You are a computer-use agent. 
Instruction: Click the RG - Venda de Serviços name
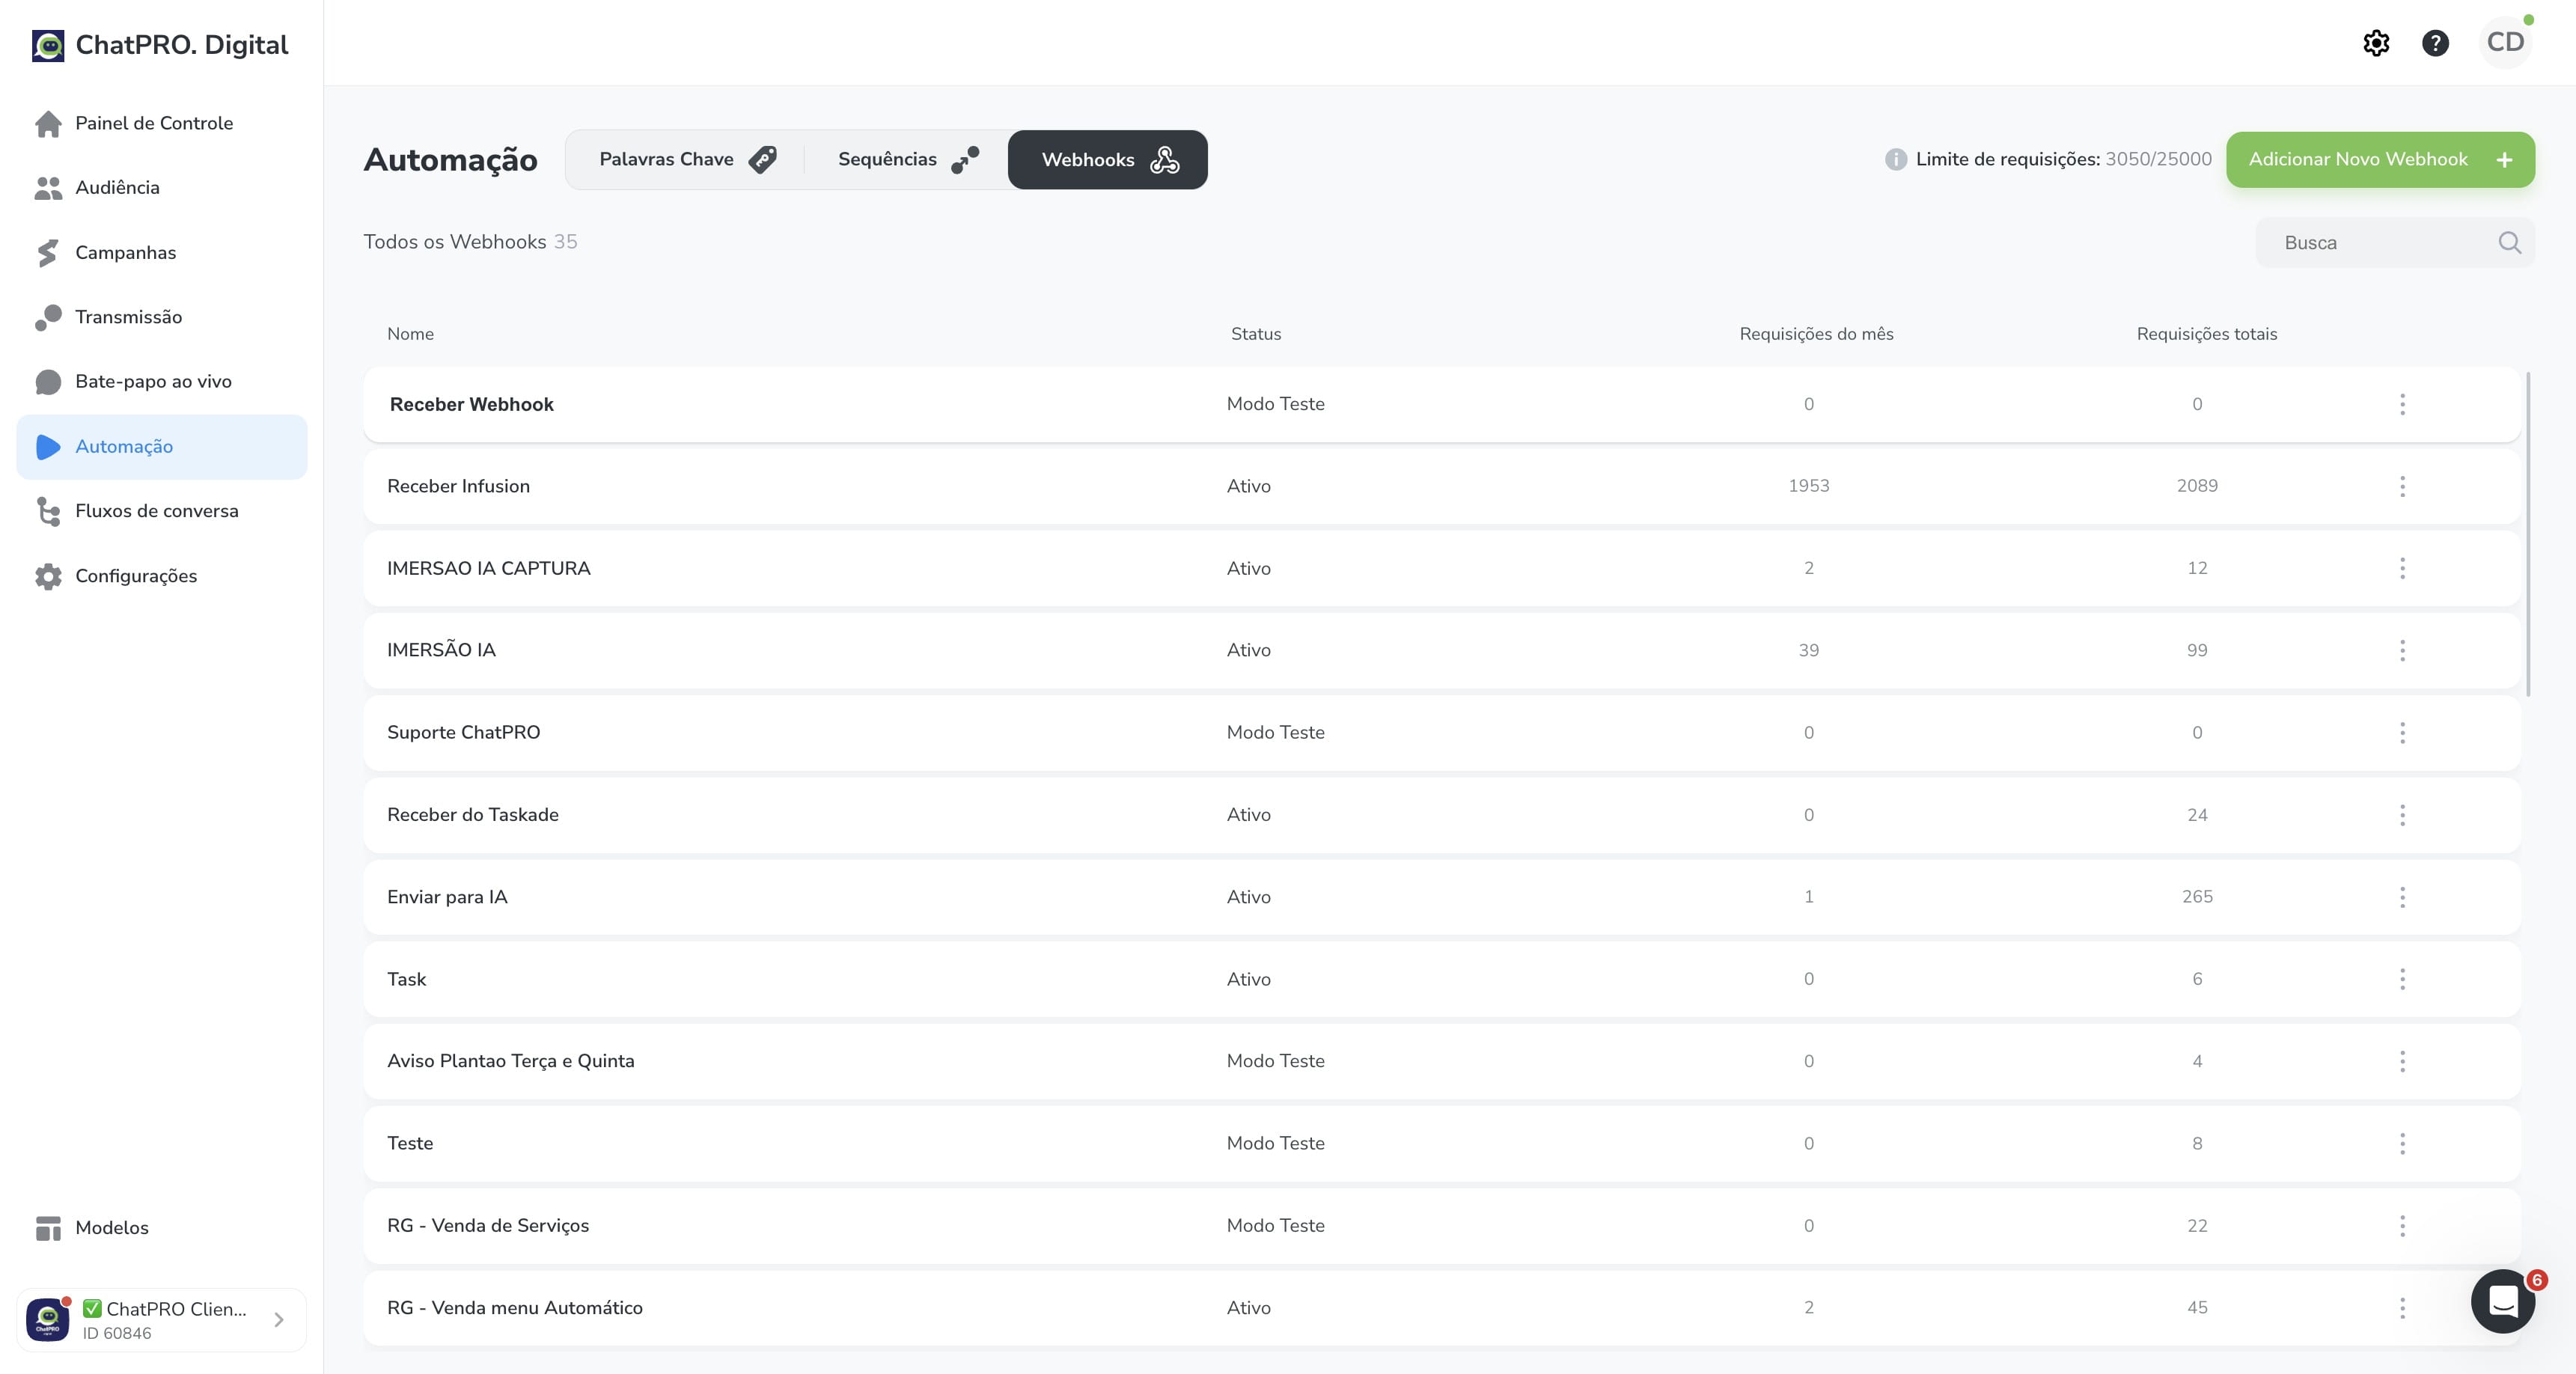coord(488,1226)
